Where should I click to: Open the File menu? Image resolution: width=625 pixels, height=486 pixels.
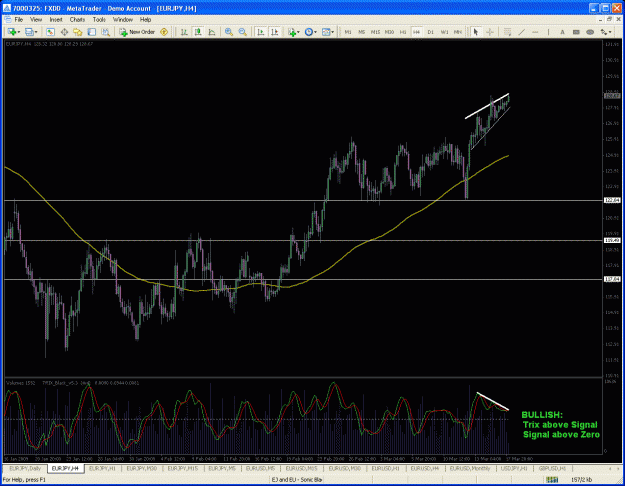click(19, 20)
